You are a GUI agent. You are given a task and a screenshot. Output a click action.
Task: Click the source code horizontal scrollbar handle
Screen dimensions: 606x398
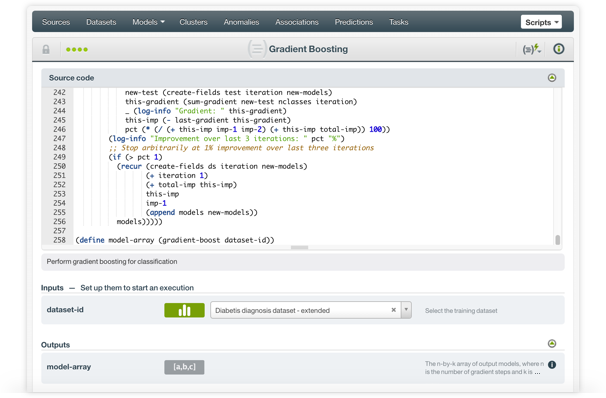coord(300,248)
